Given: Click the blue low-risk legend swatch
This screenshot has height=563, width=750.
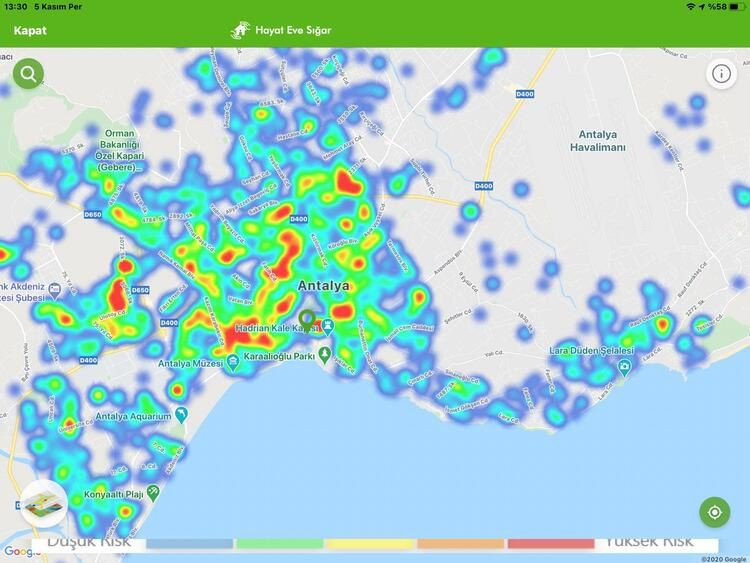Looking at the screenshot, I should [190, 544].
